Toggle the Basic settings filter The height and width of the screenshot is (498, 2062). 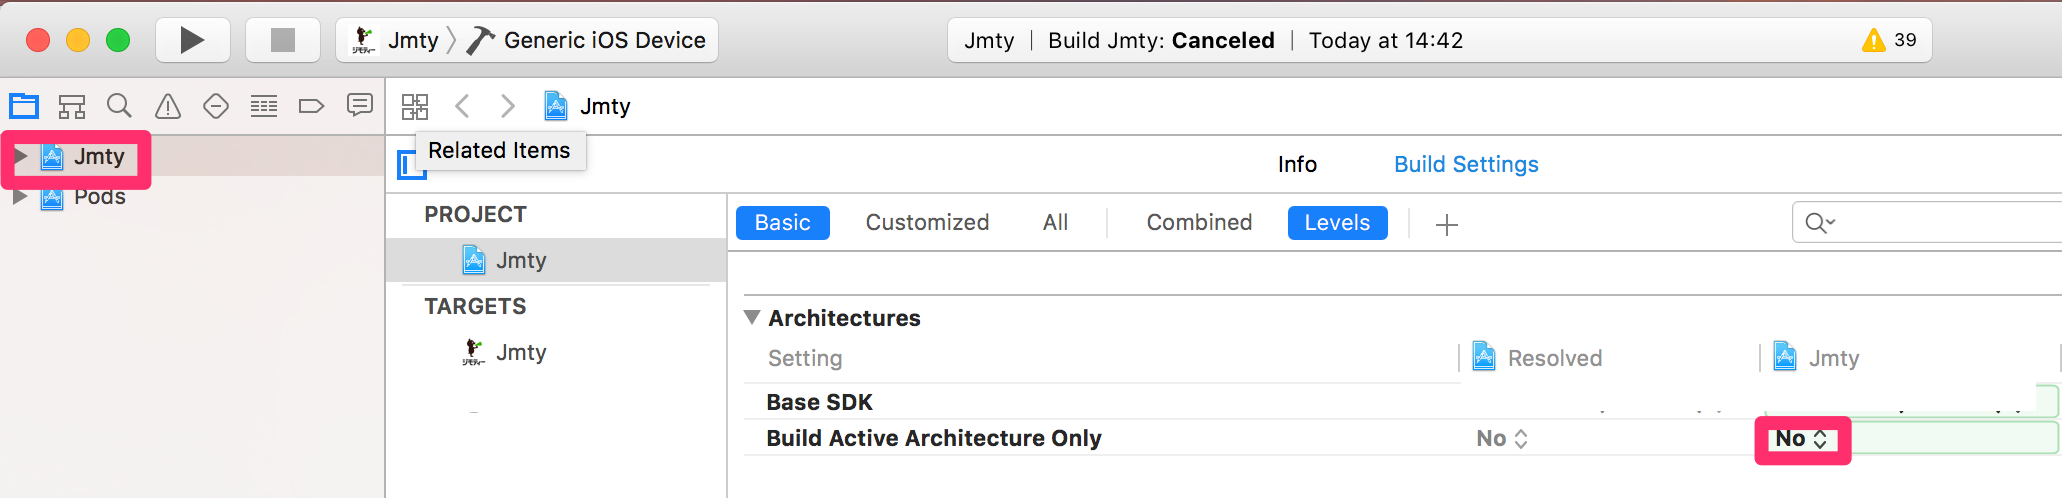(782, 222)
